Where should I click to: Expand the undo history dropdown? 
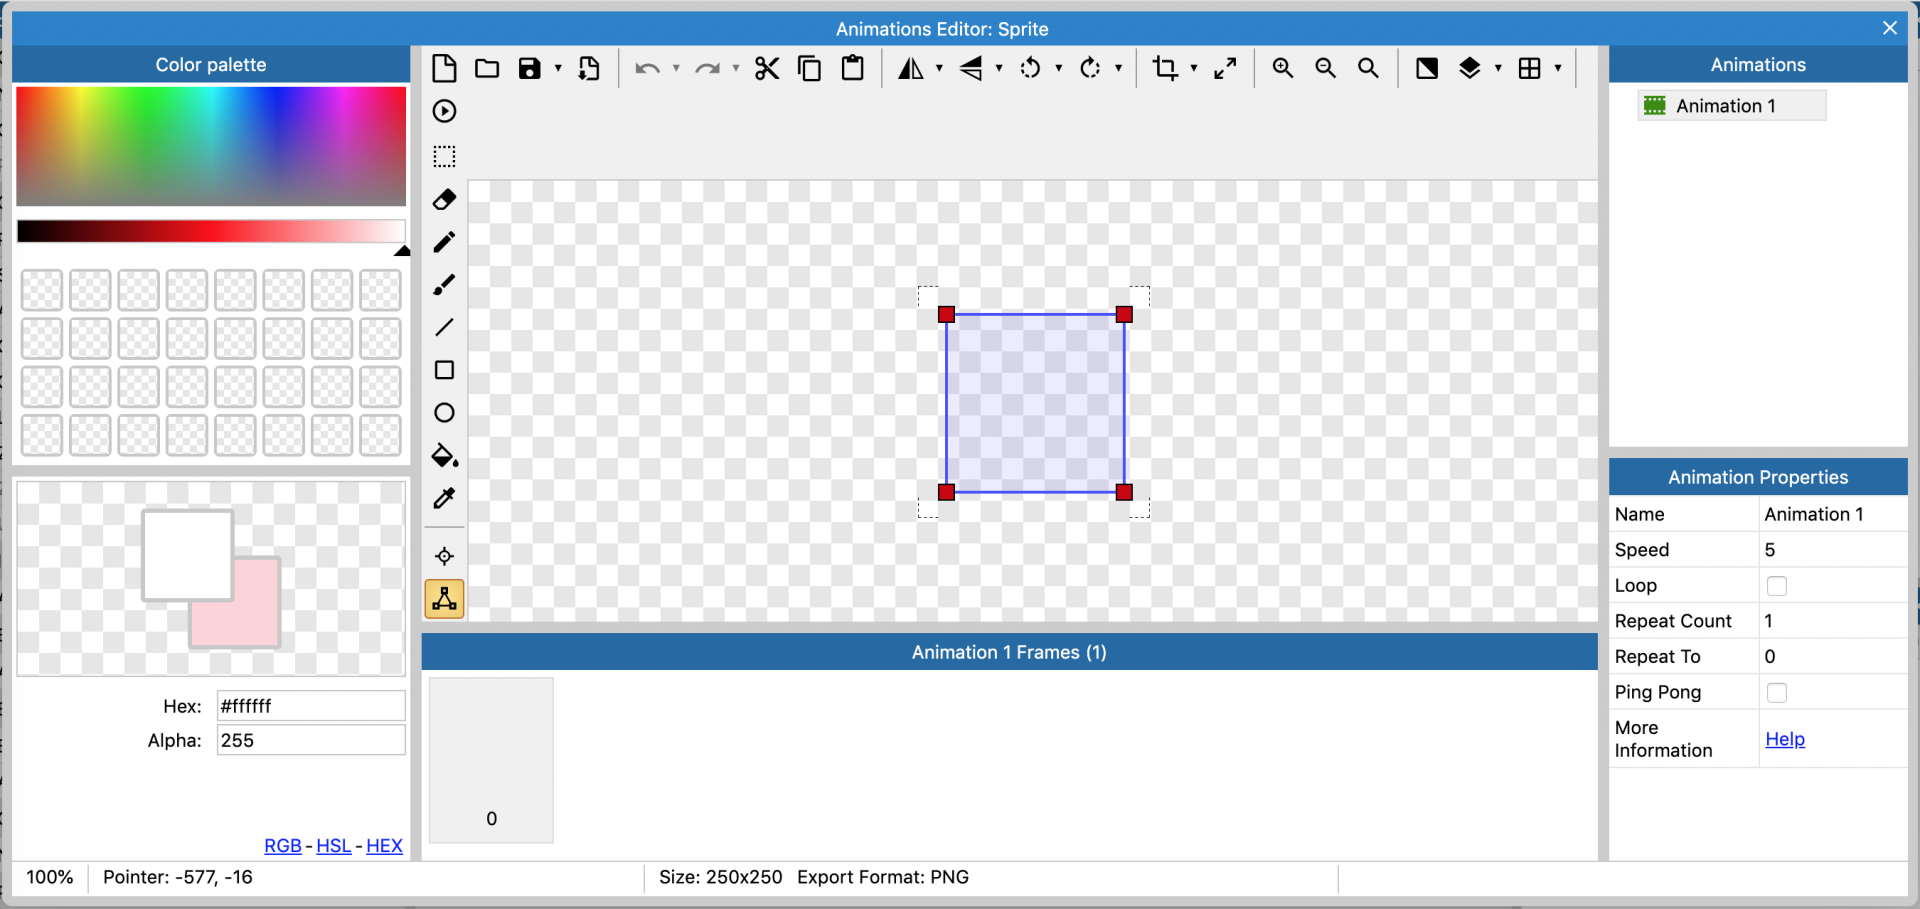tap(676, 68)
